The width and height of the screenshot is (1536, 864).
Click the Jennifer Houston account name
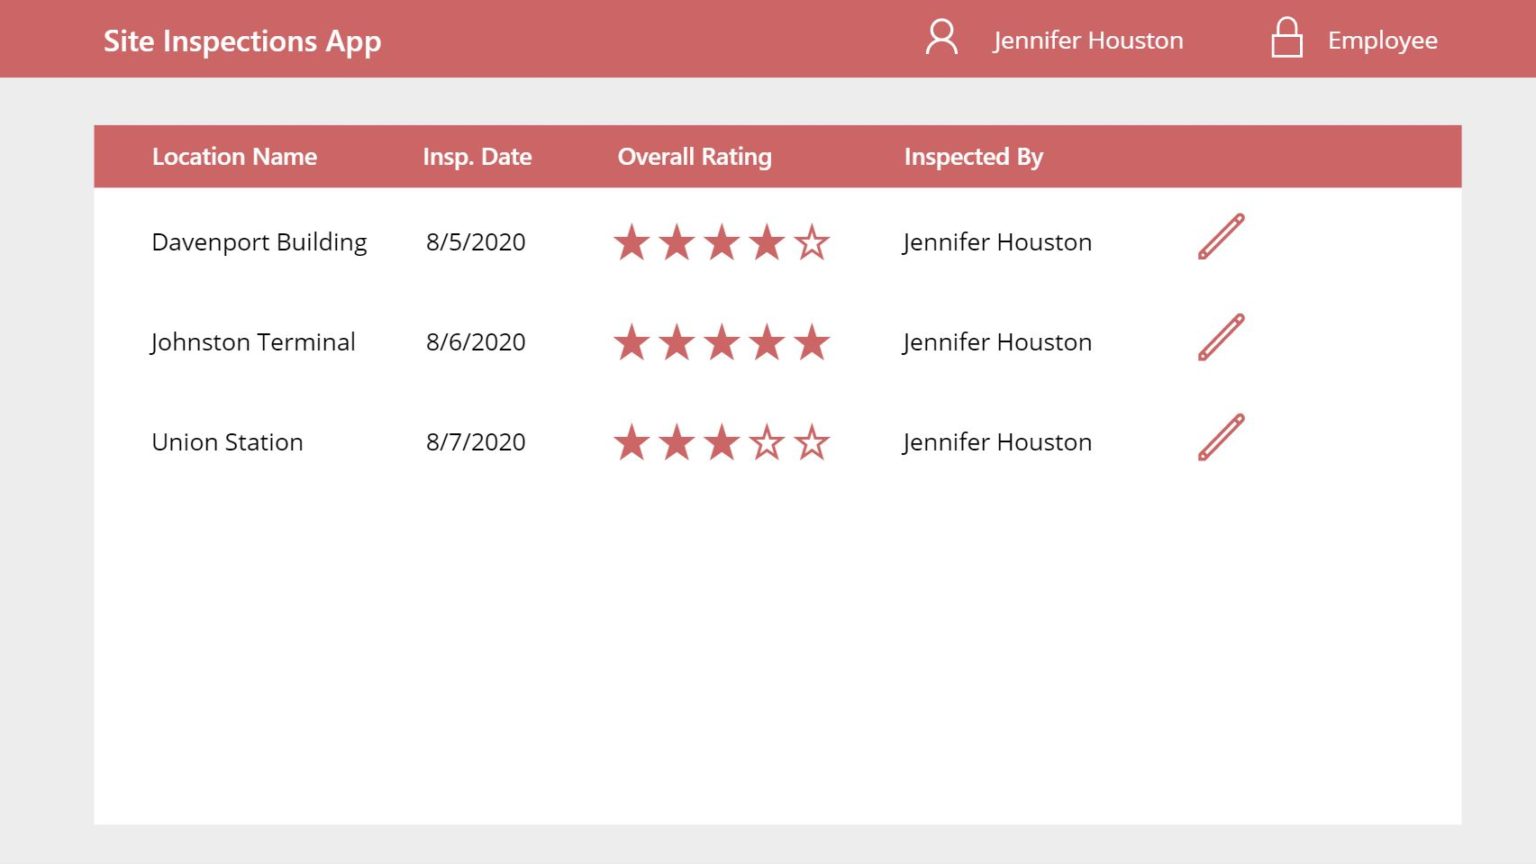[1088, 40]
